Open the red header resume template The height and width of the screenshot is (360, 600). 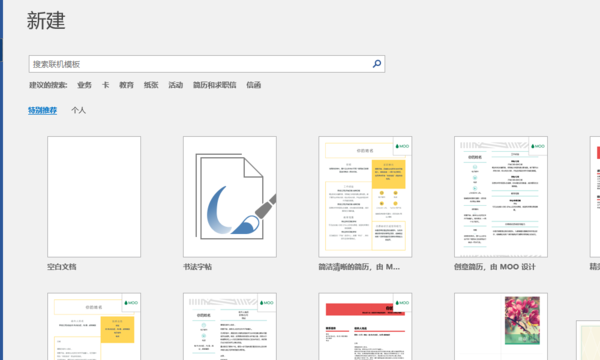[x=365, y=326]
